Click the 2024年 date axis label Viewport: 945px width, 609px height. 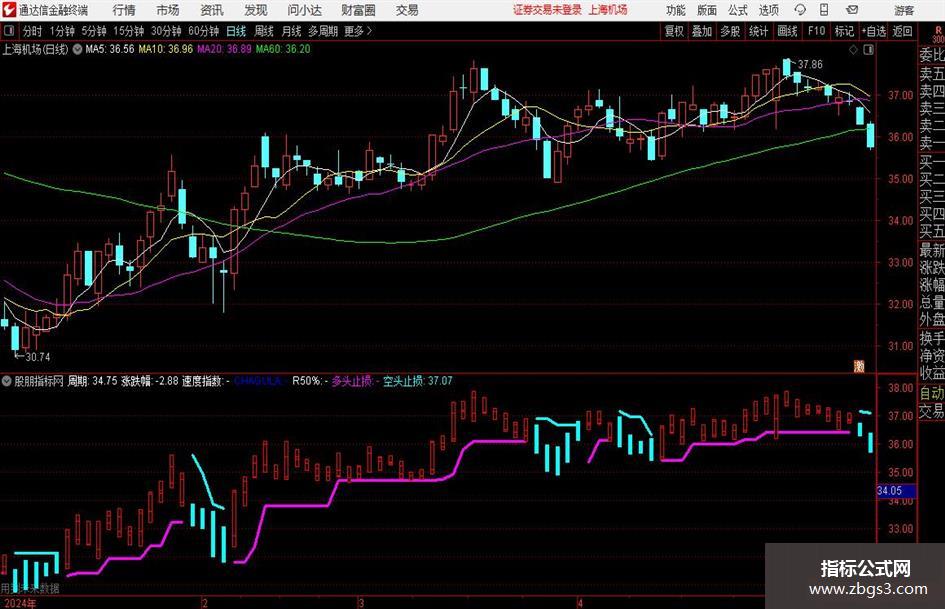click(x=20, y=603)
